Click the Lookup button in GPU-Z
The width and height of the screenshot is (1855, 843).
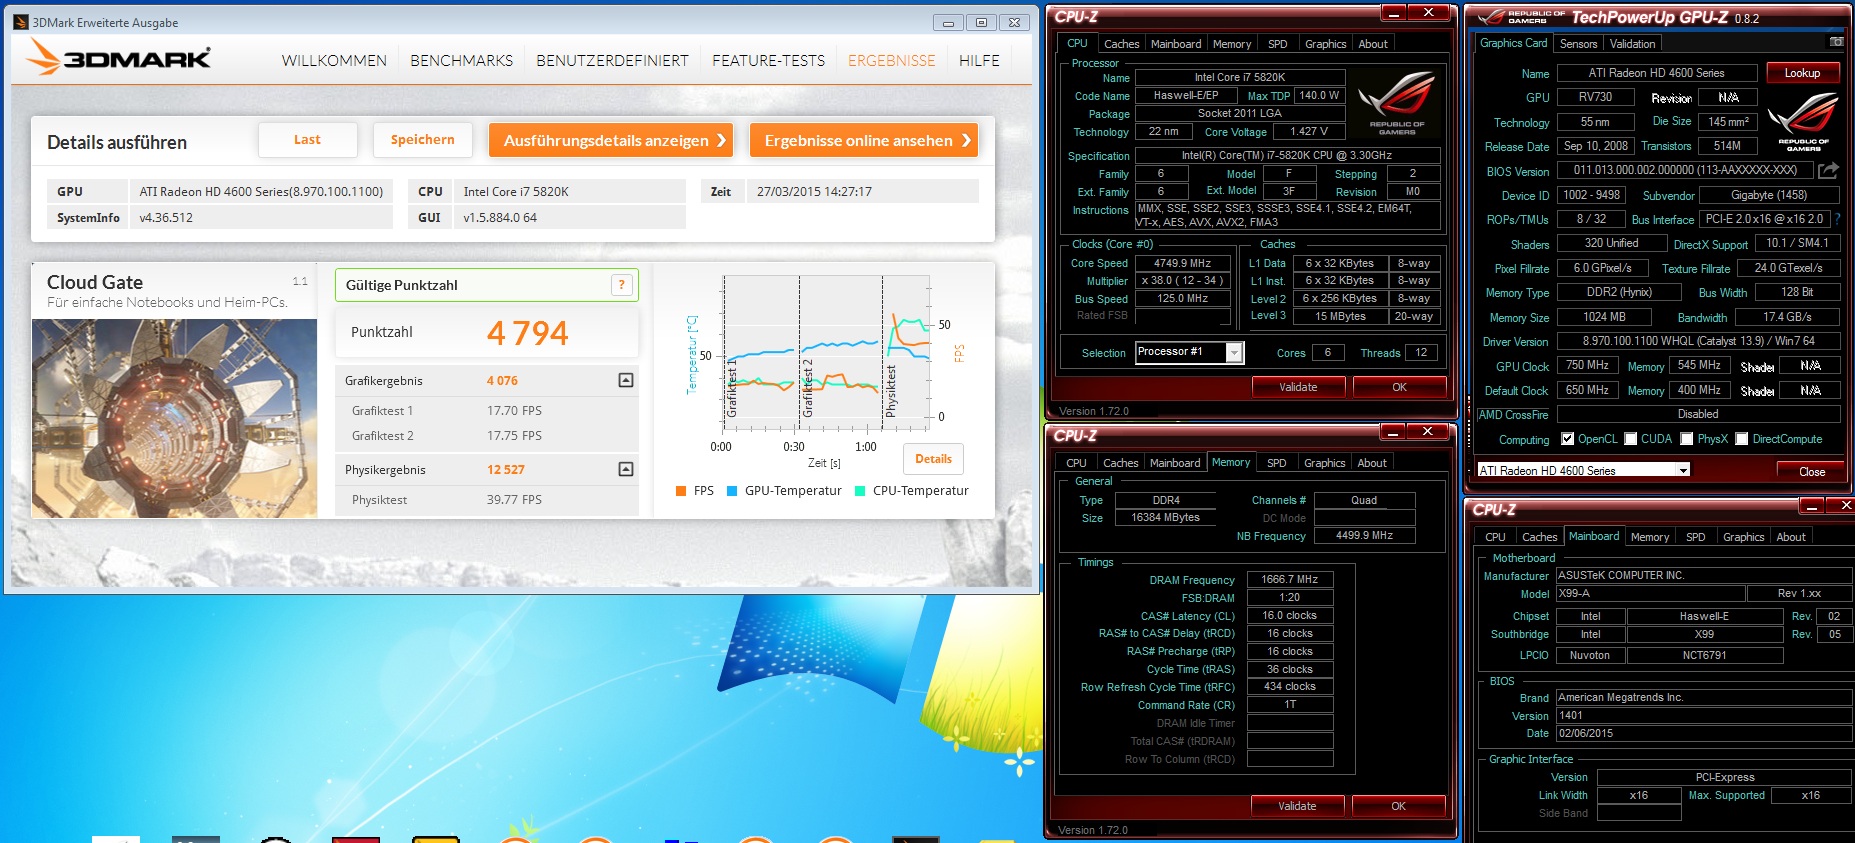(x=1802, y=73)
